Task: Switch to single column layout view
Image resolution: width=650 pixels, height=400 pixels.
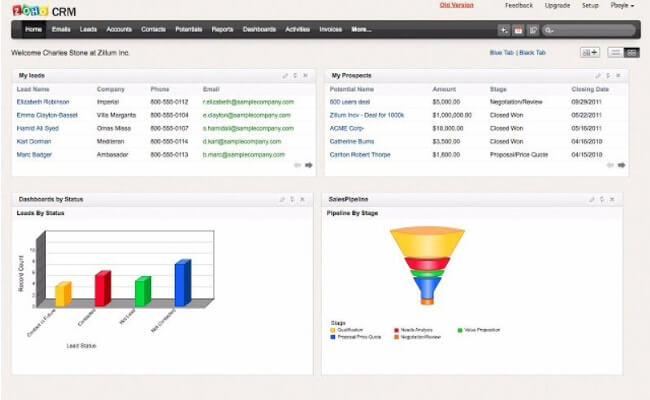Action: (616, 53)
